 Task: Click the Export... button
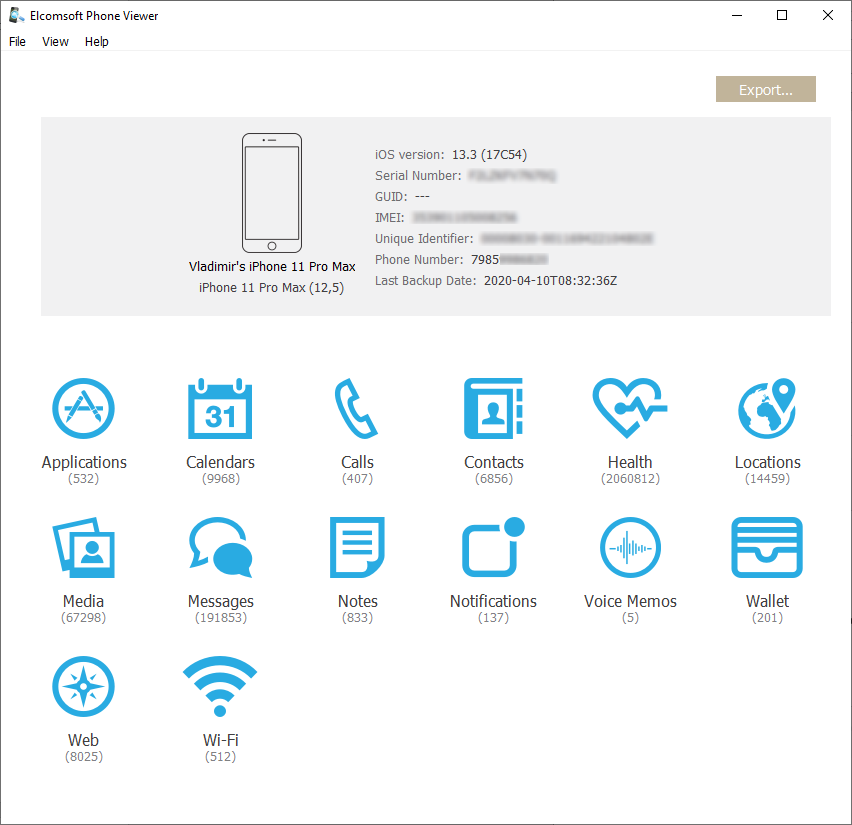(x=765, y=90)
